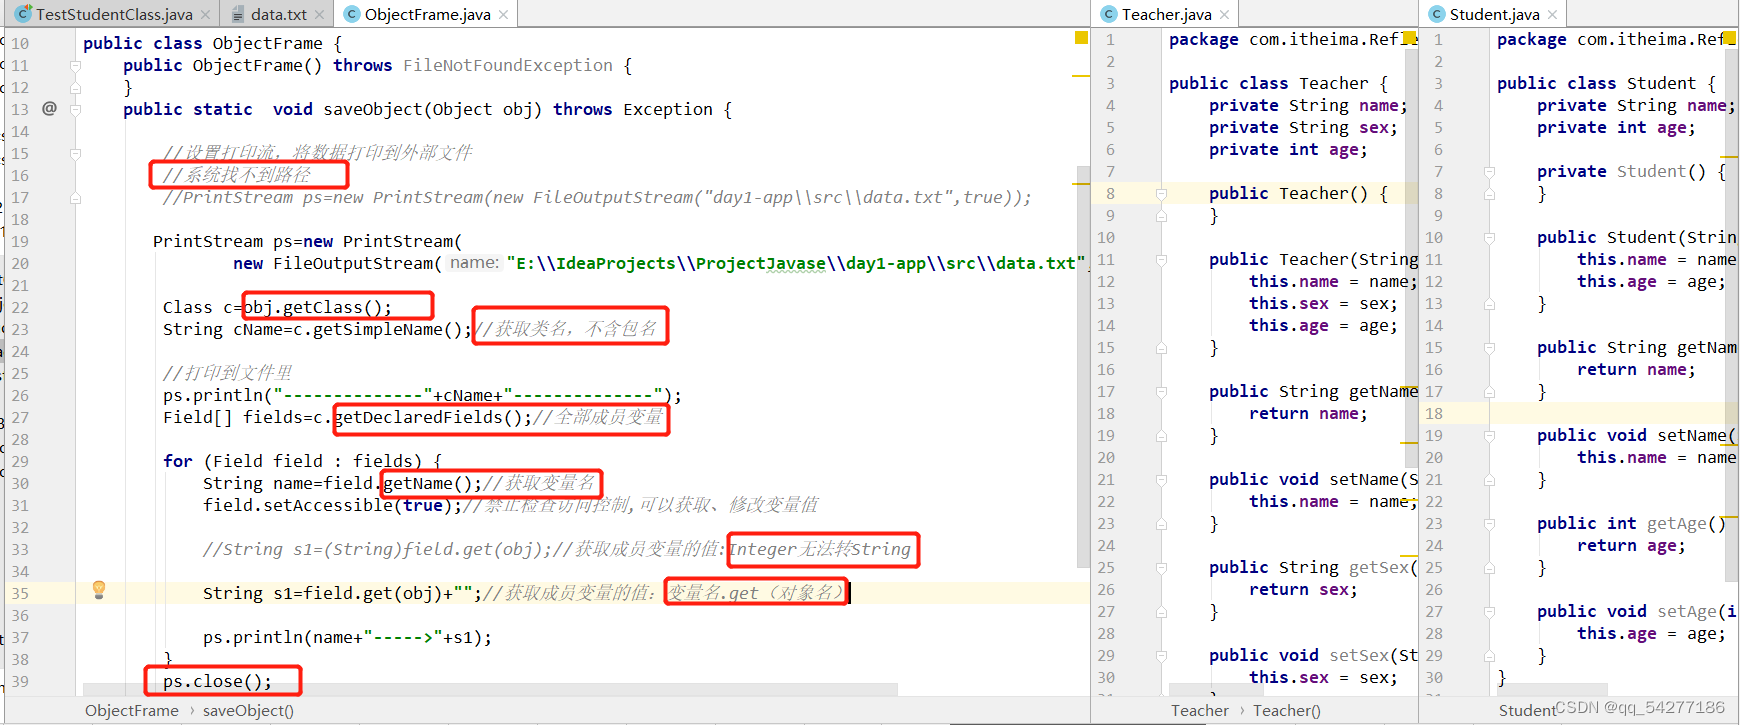1740x725 pixels.
Task: Collapse the Student(String constructor fold on line 10
Action: tap(1489, 238)
